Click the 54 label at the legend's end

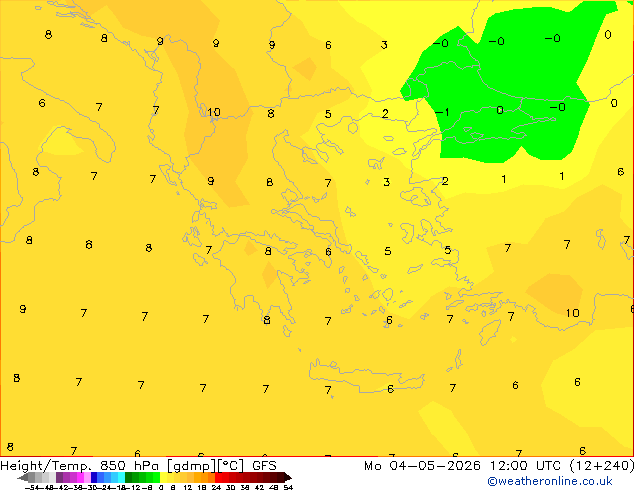(x=288, y=488)
